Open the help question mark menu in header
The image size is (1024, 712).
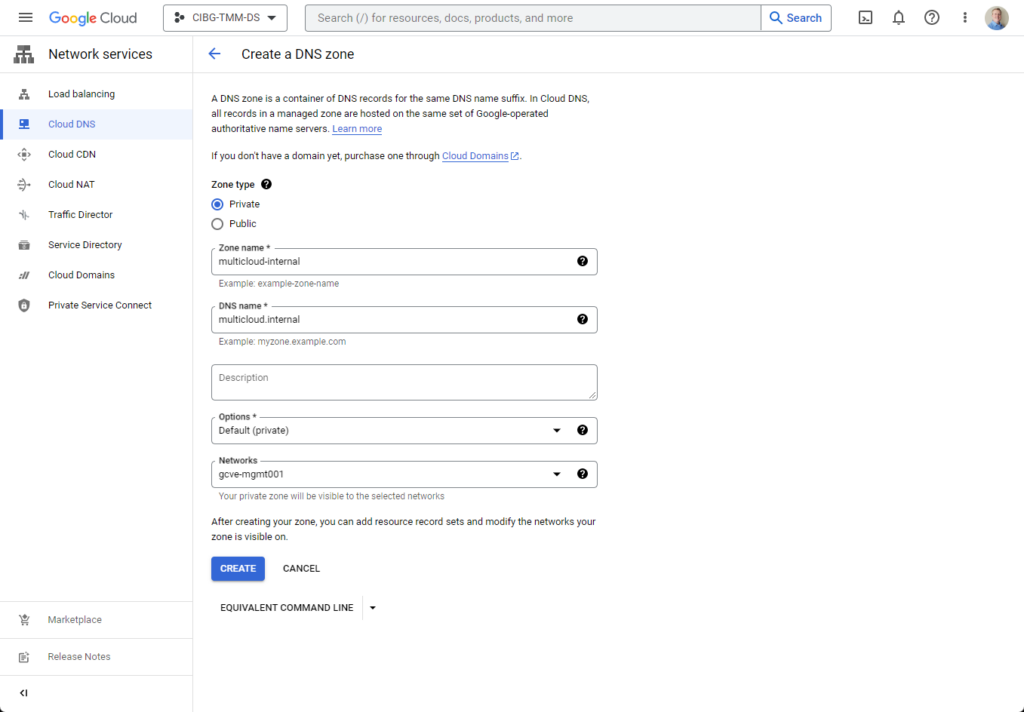[x=932, y=18]
